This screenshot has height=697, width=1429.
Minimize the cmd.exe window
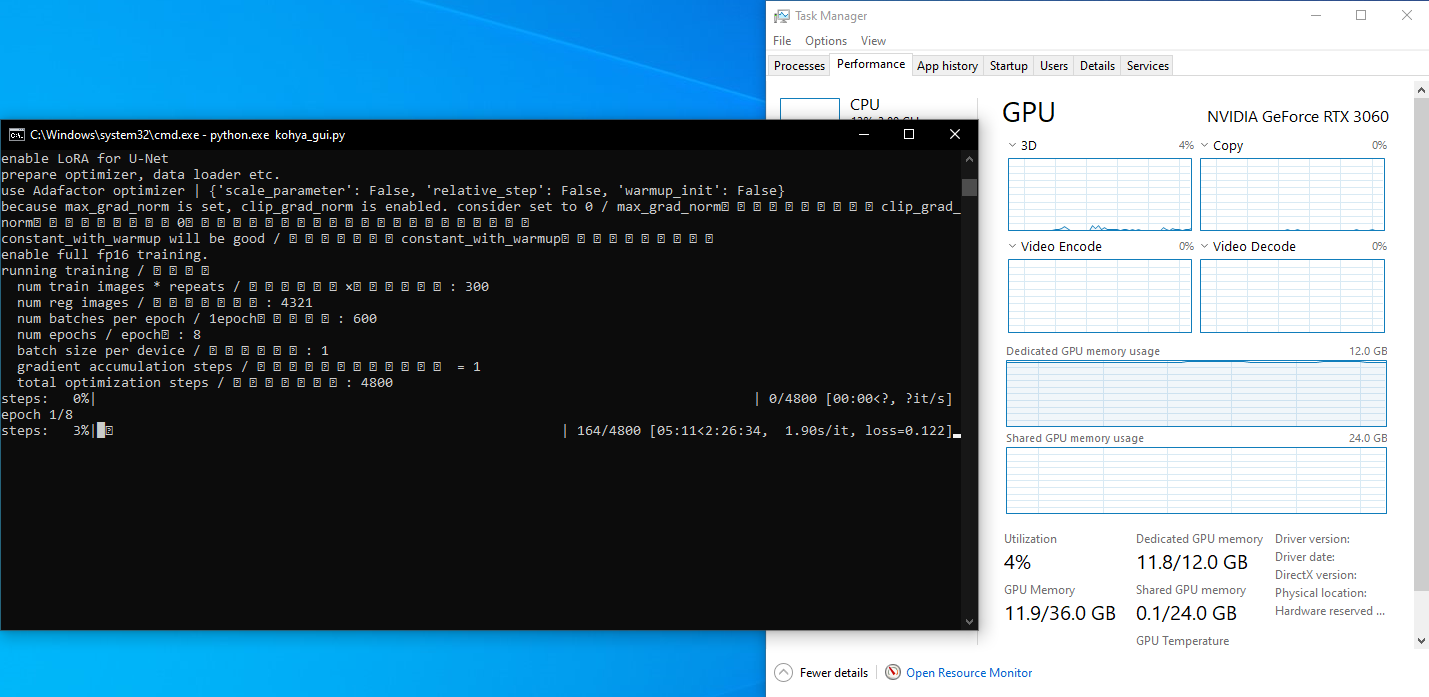(862, 135)
